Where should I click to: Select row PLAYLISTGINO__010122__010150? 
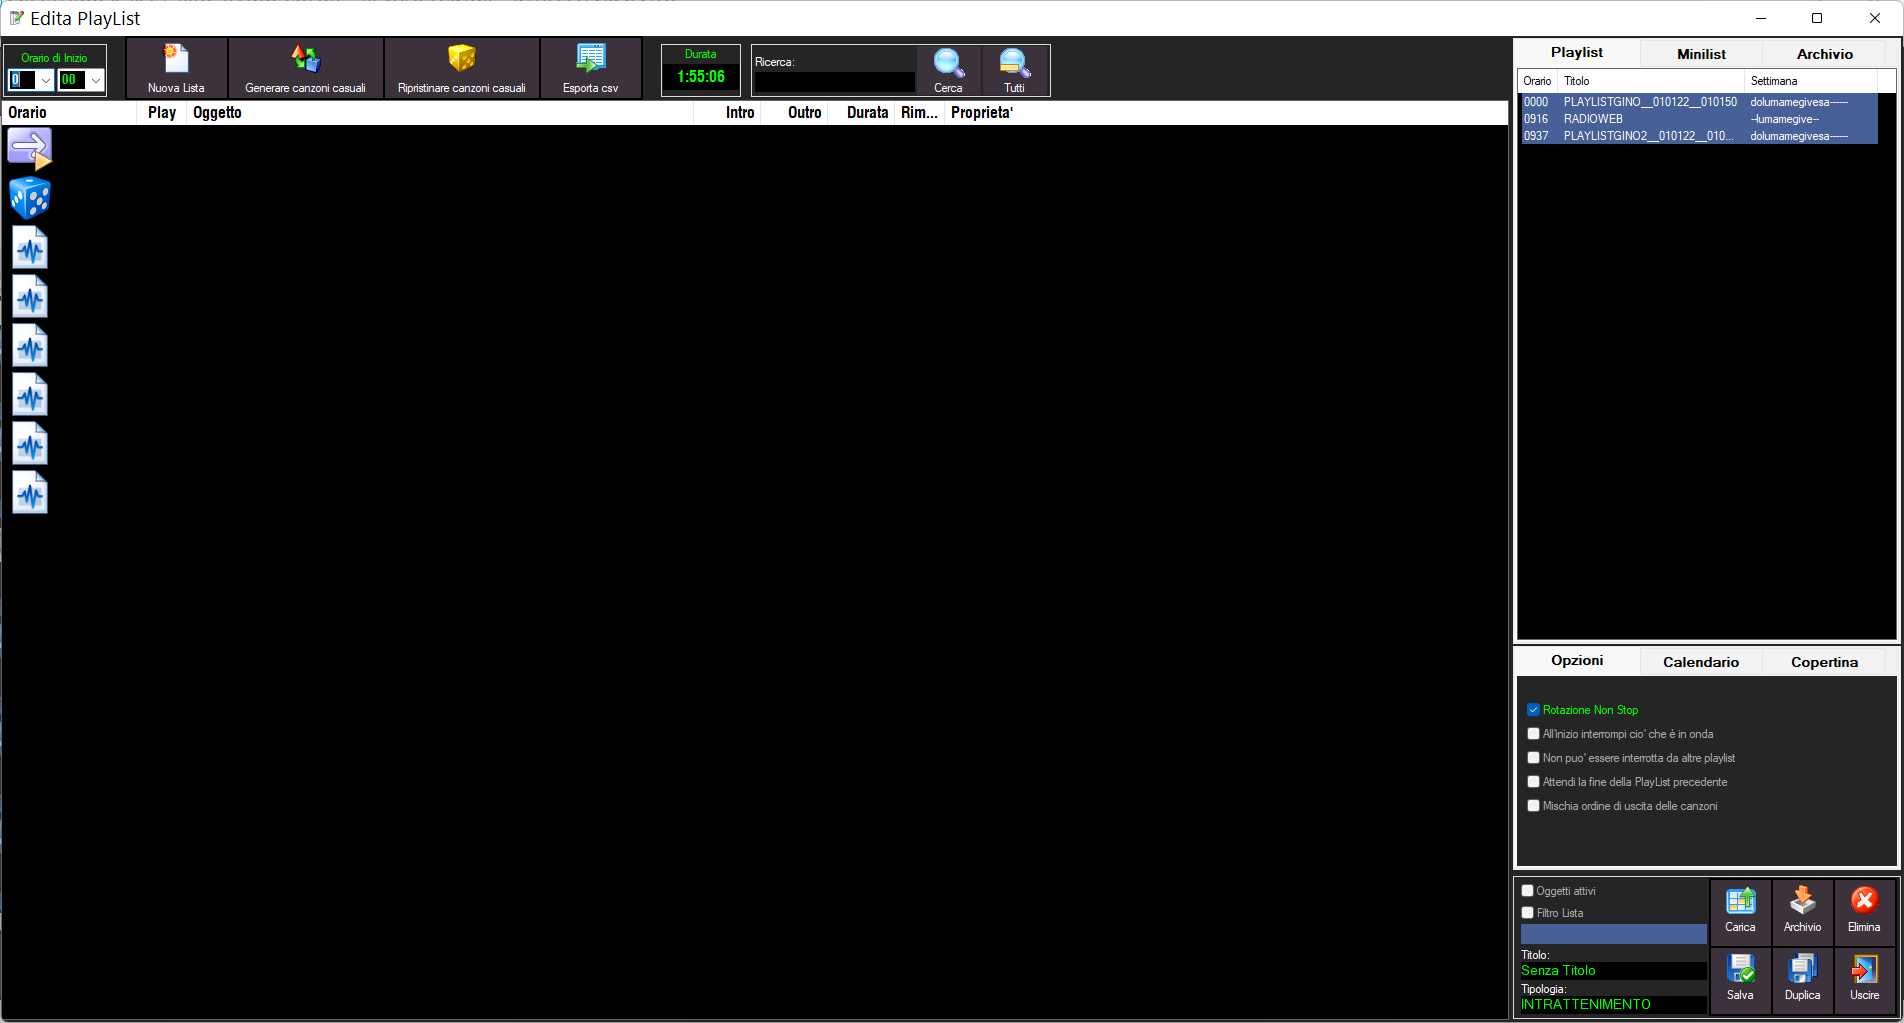1699,102
